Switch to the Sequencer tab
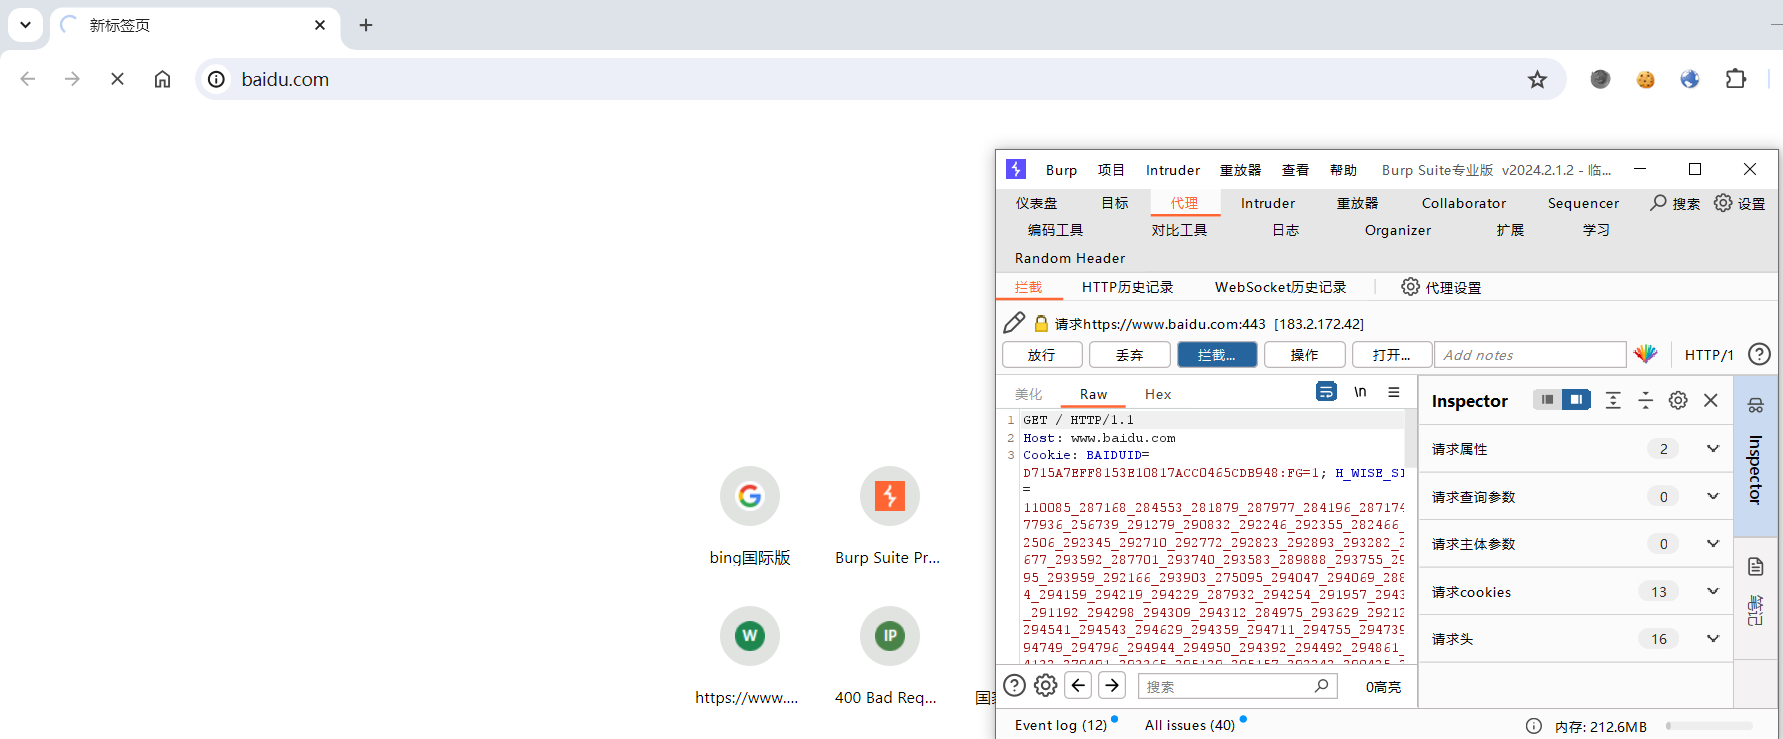Image resolution: width=1783 pixels, height=739 pixels. click(x=1583, y=203)
